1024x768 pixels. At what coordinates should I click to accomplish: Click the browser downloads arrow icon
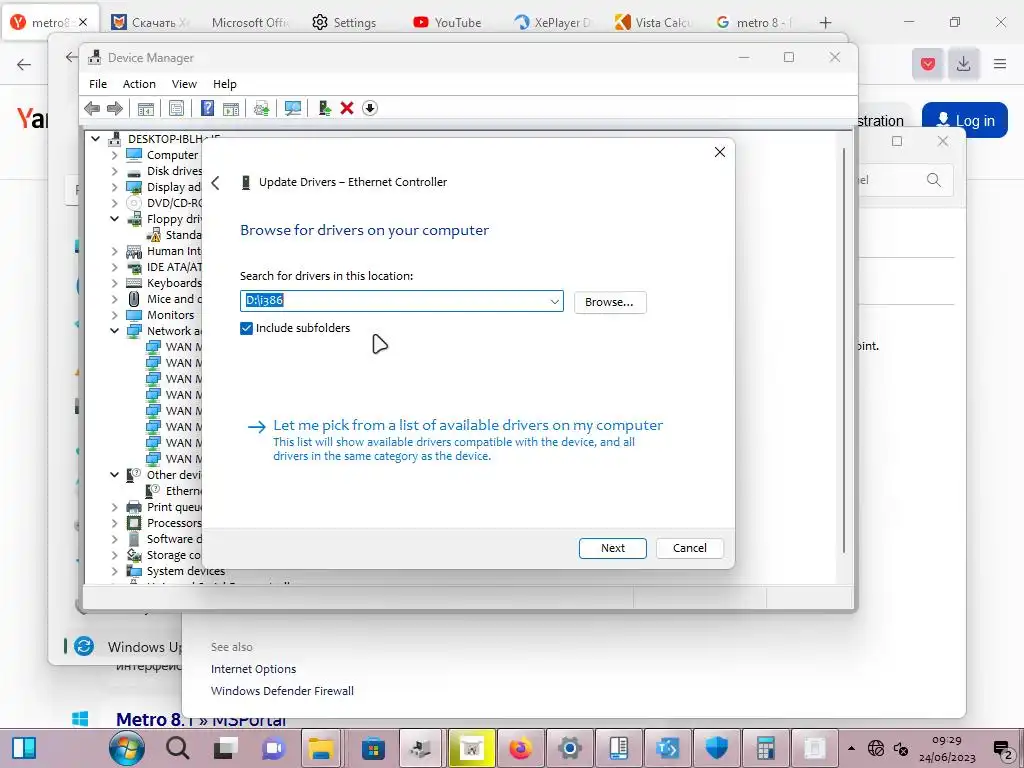click(963, 63)
